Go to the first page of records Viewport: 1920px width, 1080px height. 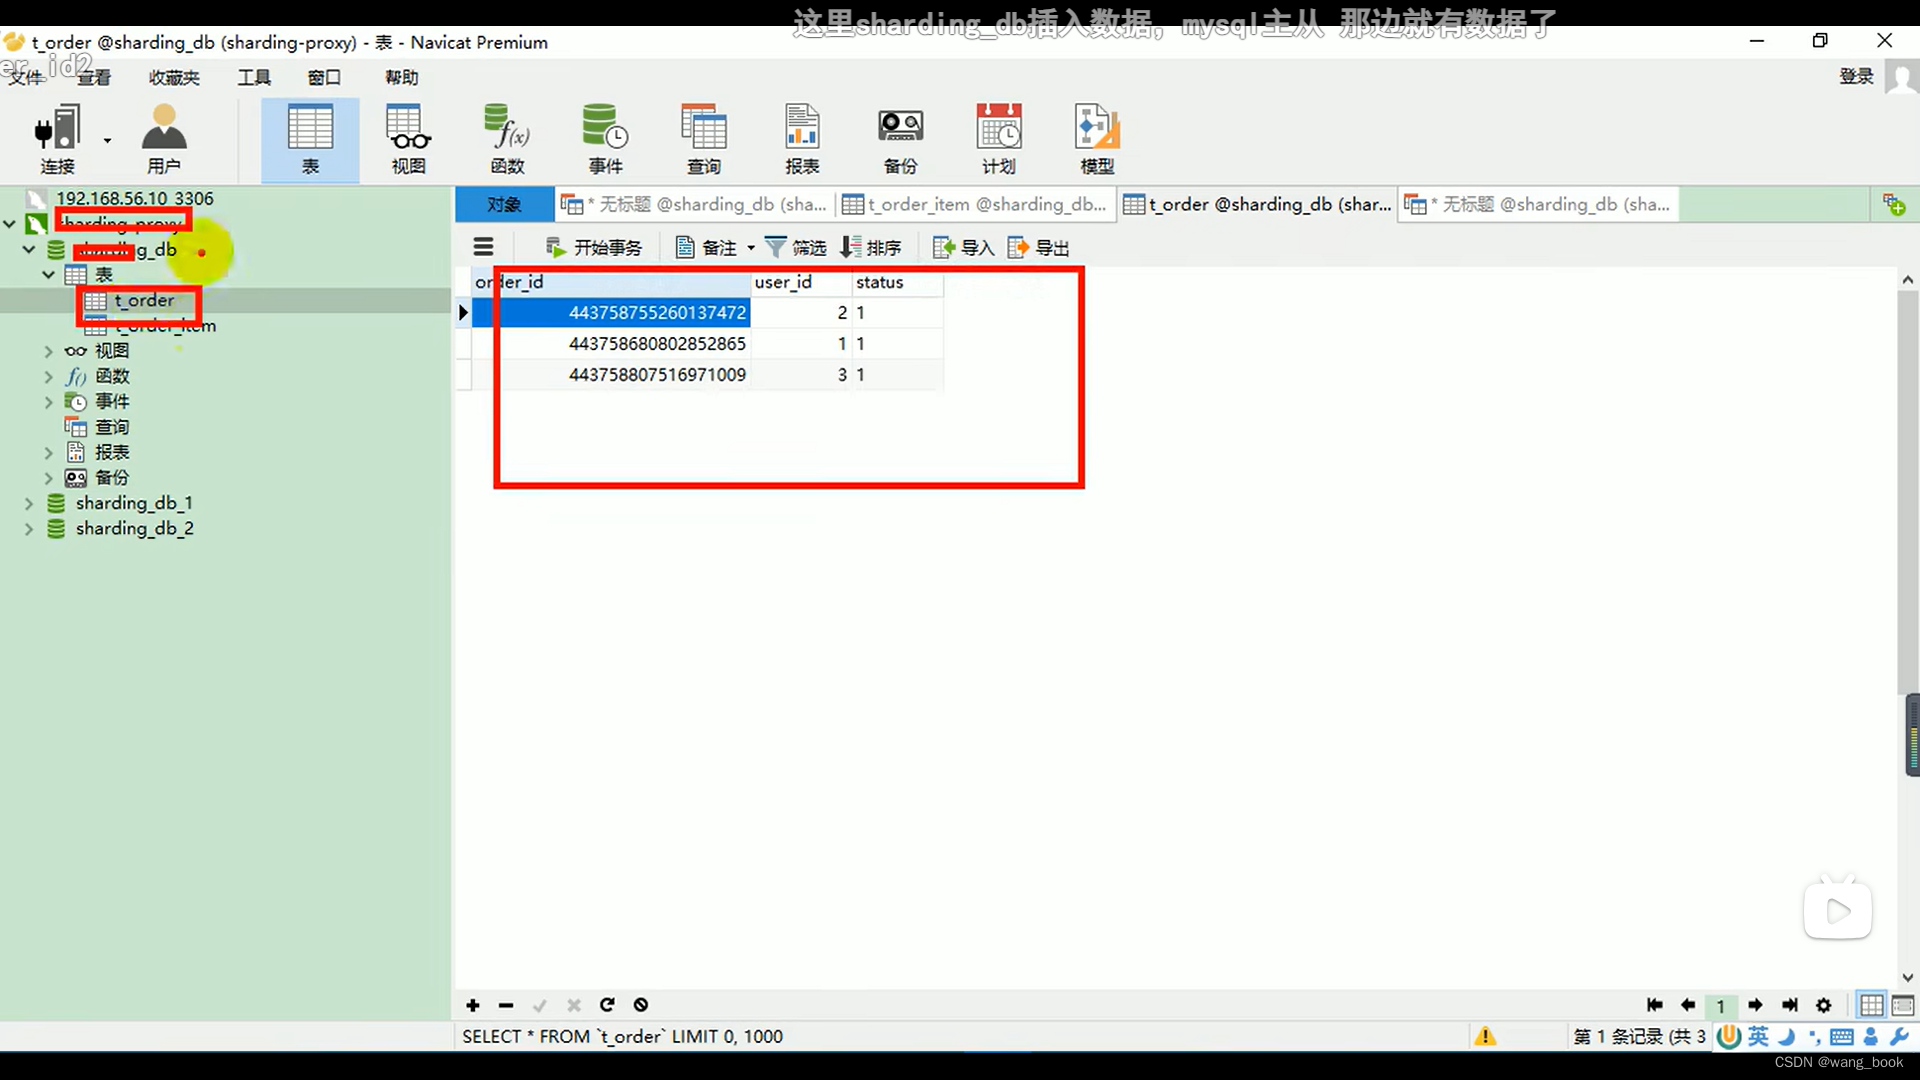(1655, 1005)
